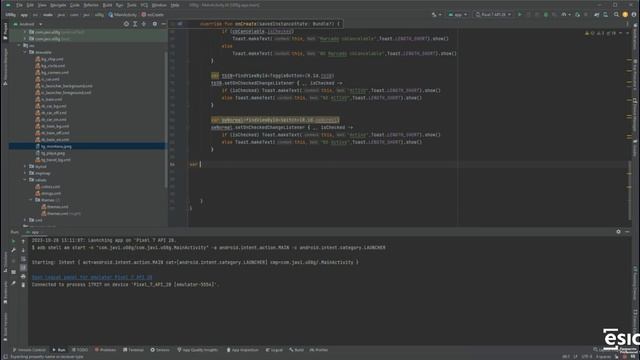Screen dimensions: 640x360
Task: Hide the Project panel
Action: coord(163,24)
